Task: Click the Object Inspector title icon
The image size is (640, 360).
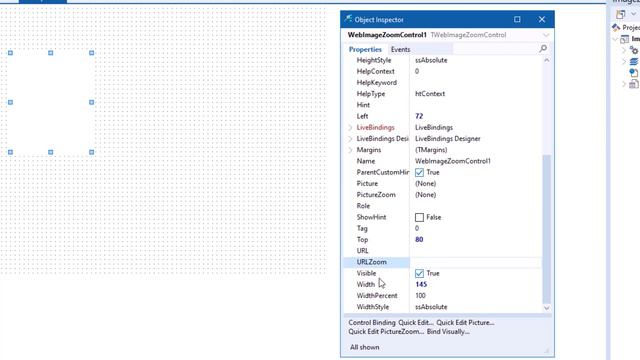Action: pos(348,19)
